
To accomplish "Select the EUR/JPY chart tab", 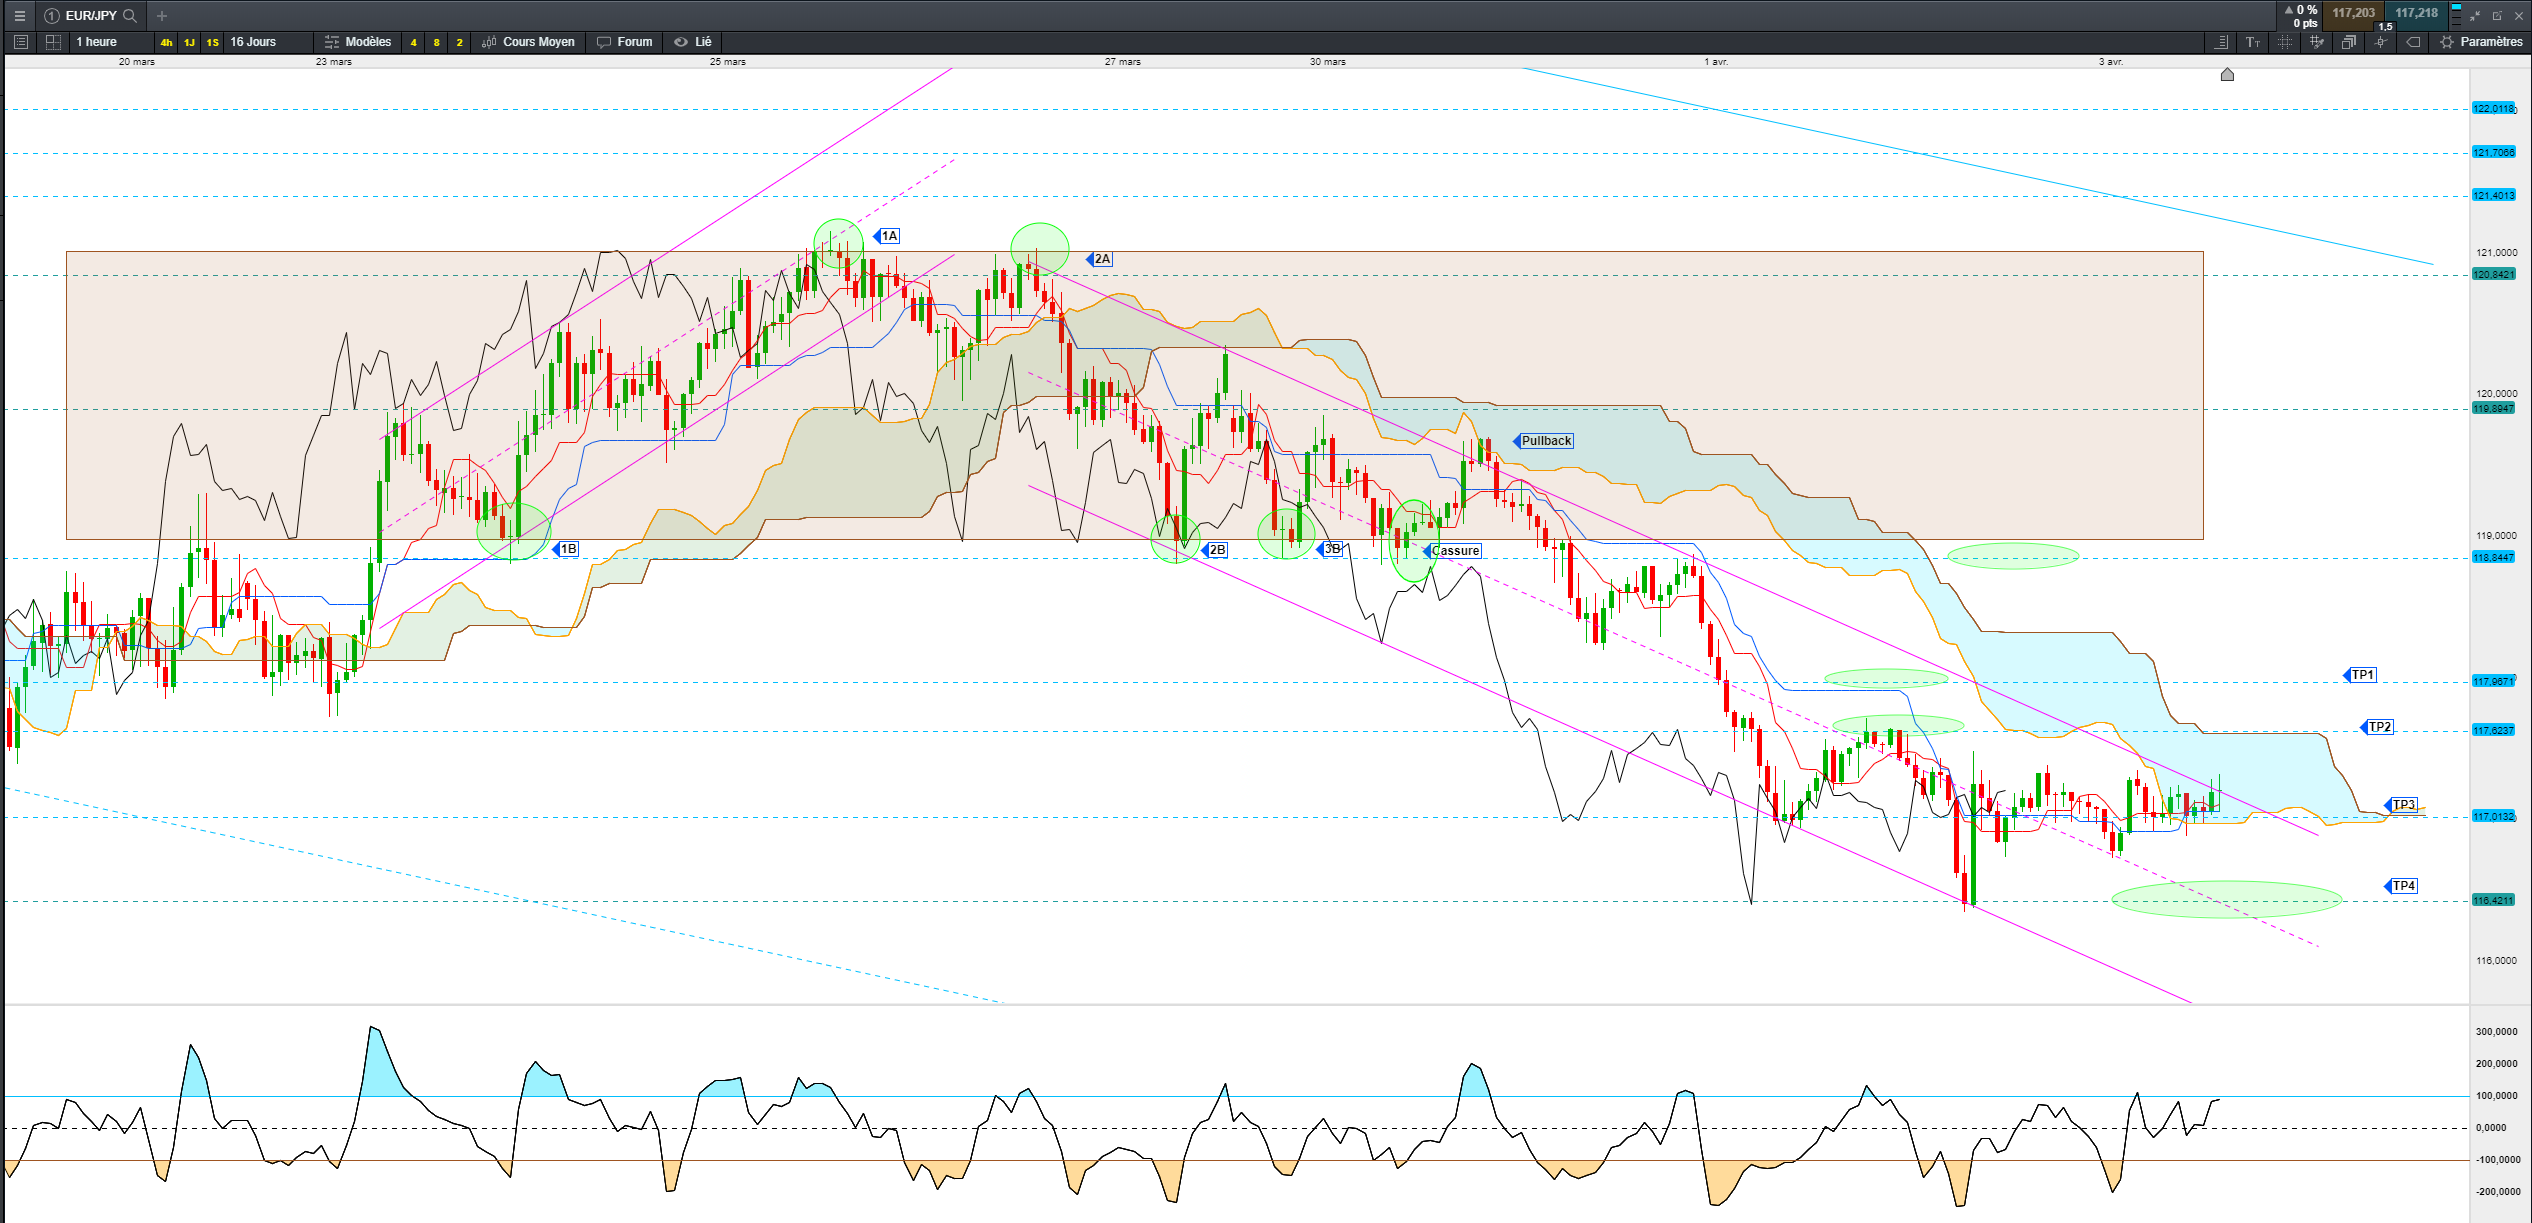I will click(90, 15).
